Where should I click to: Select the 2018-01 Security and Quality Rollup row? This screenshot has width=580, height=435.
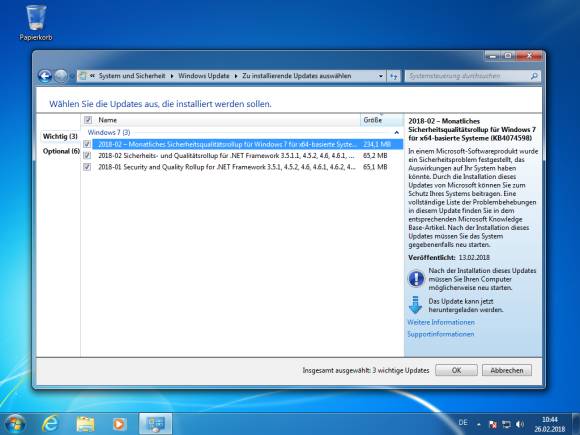click(x=242, y=167)
